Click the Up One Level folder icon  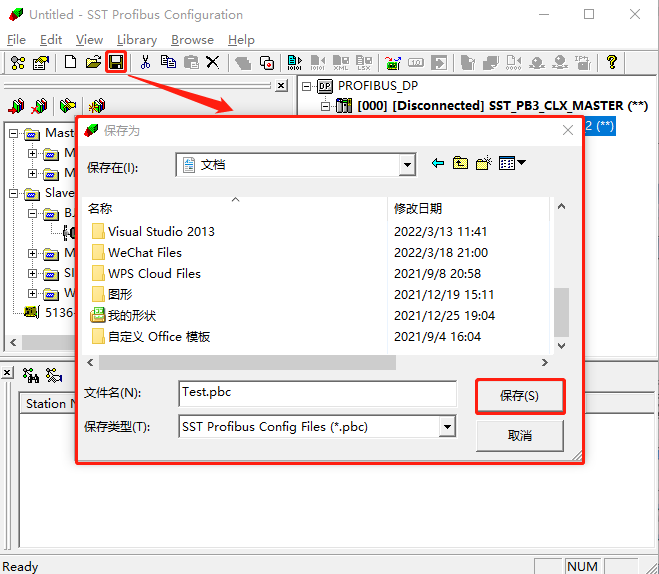pyautogui.click(x=460, y=163)
